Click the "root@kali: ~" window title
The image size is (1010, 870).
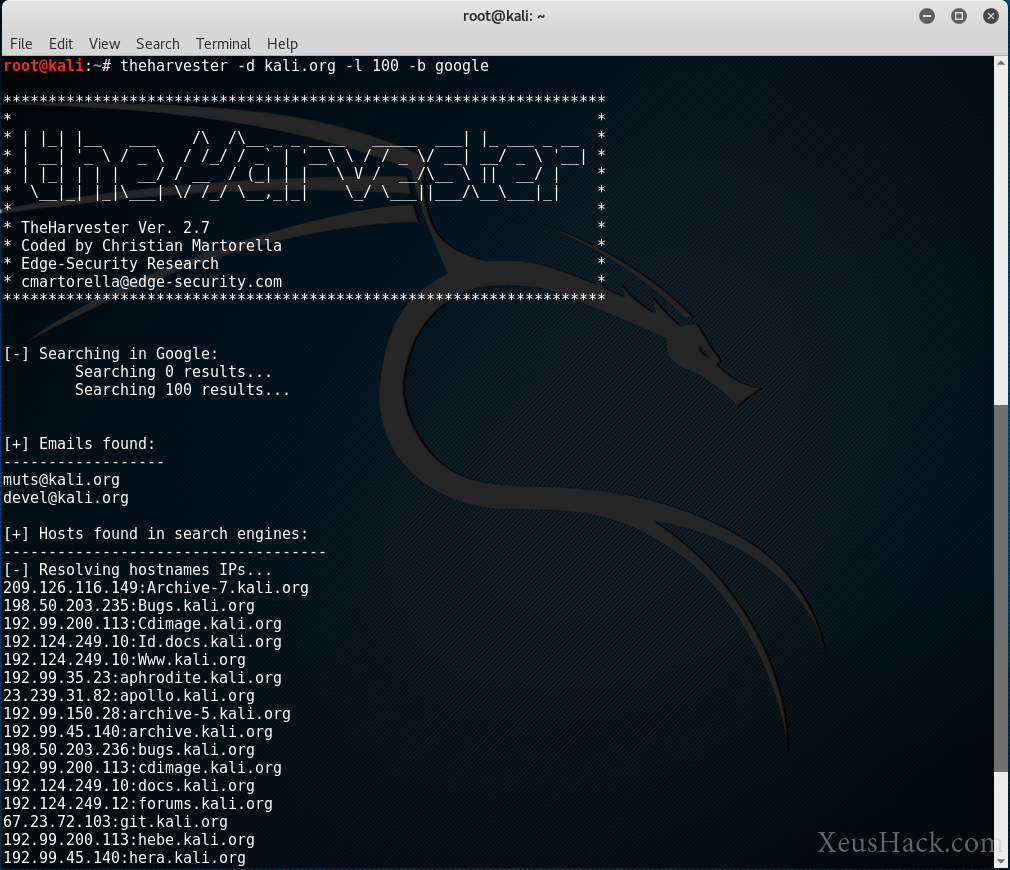pyautogui.click(x=504, y=16)
